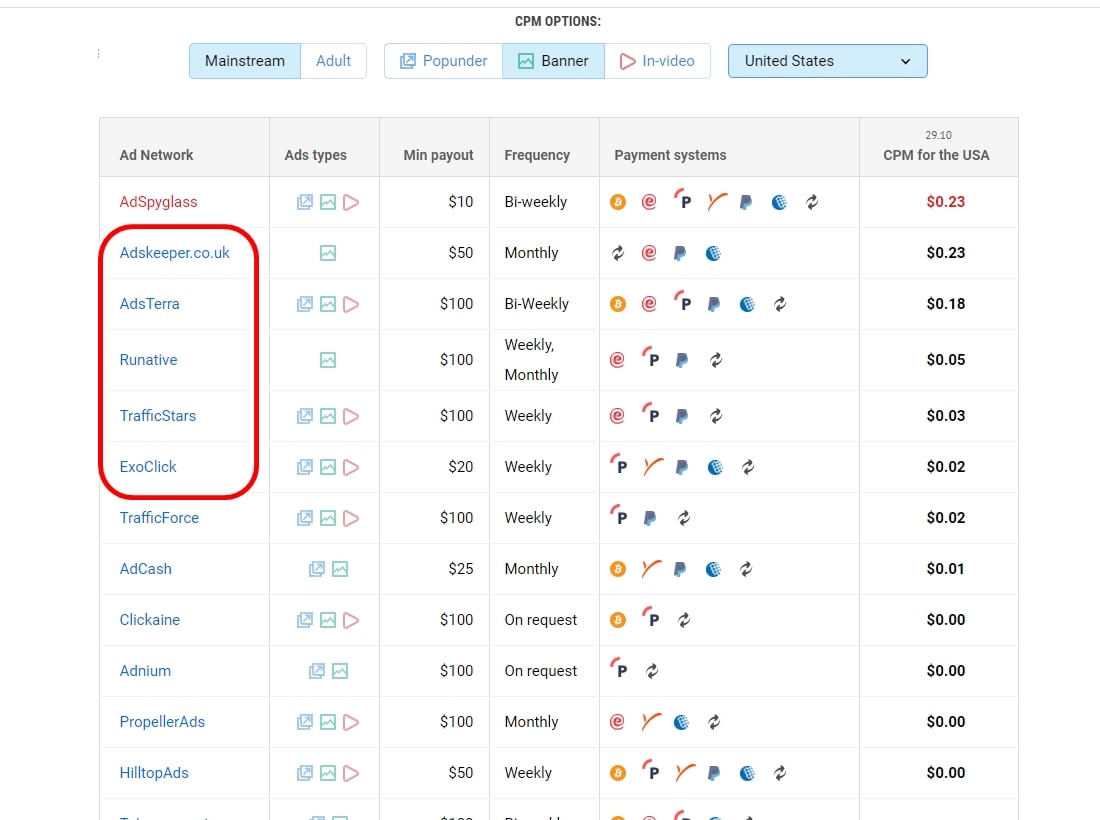1100x820 pixels.
Task: Click the ePayments icon in Runative row
Action: 617,360
